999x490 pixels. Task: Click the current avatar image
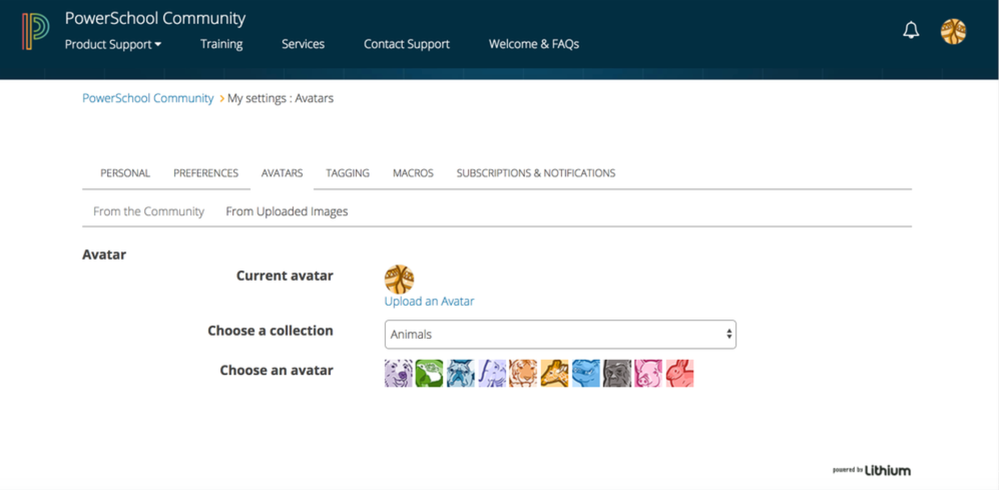(399, 279)
